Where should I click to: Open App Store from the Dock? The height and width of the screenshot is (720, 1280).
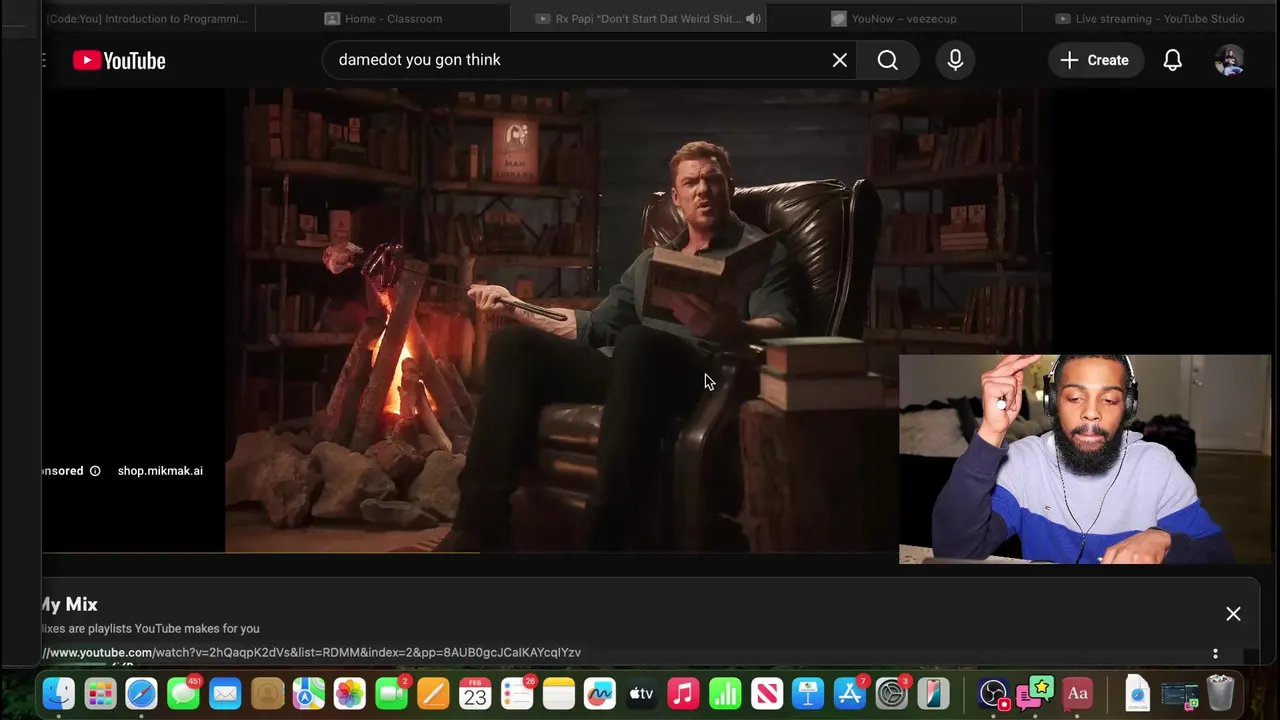pyautogui.click(x=850, y=693)
